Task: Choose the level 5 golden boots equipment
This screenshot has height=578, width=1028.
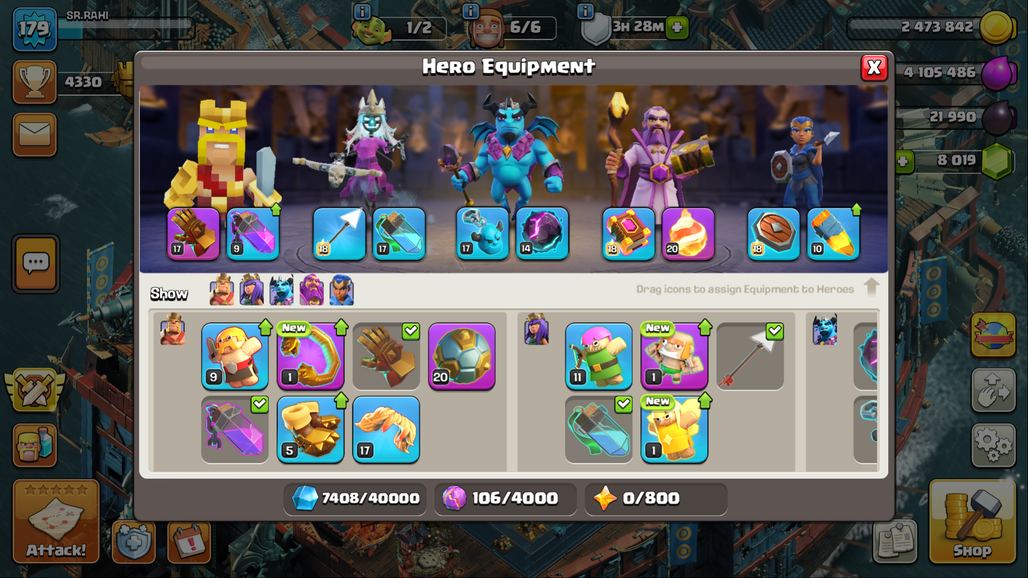Action: (310, 429)
